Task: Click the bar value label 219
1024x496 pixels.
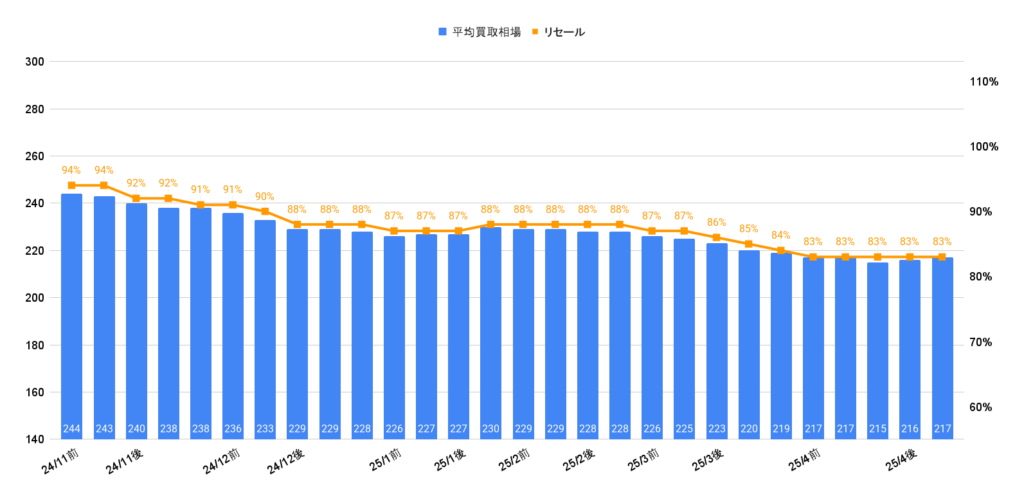Action: (x=781, y=429)
